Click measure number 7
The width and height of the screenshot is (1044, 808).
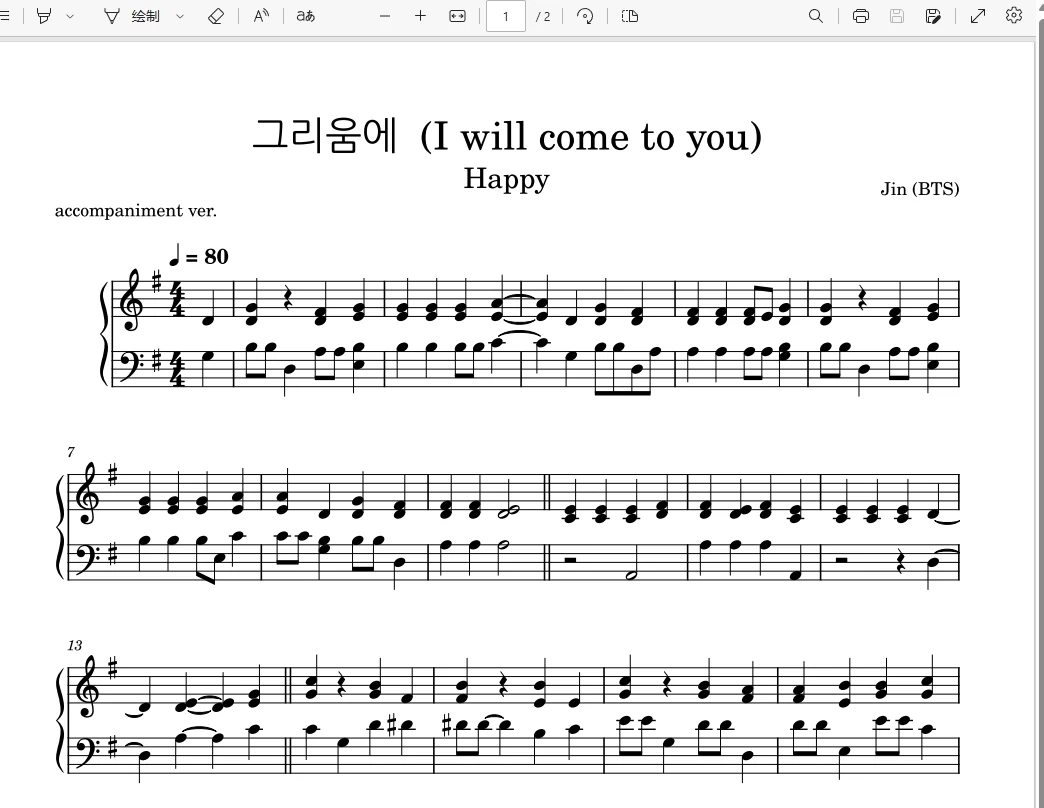(x=71, y=452)
